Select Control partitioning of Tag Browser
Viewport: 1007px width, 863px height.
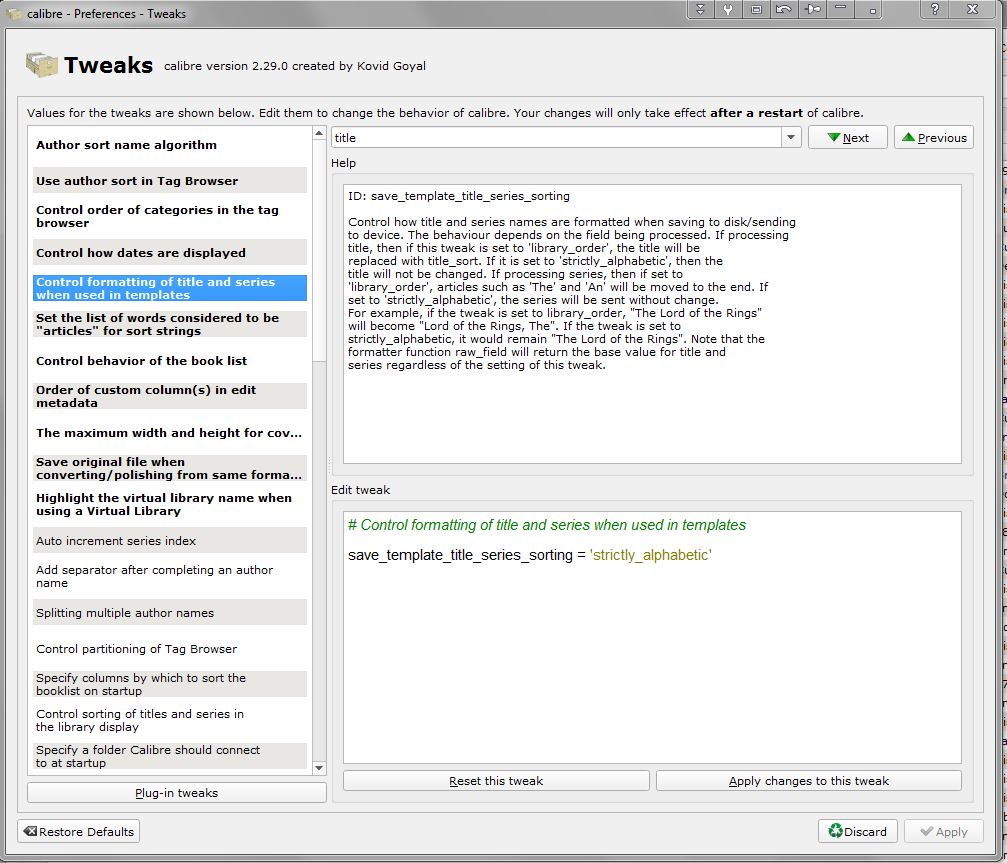click(170, 649)
